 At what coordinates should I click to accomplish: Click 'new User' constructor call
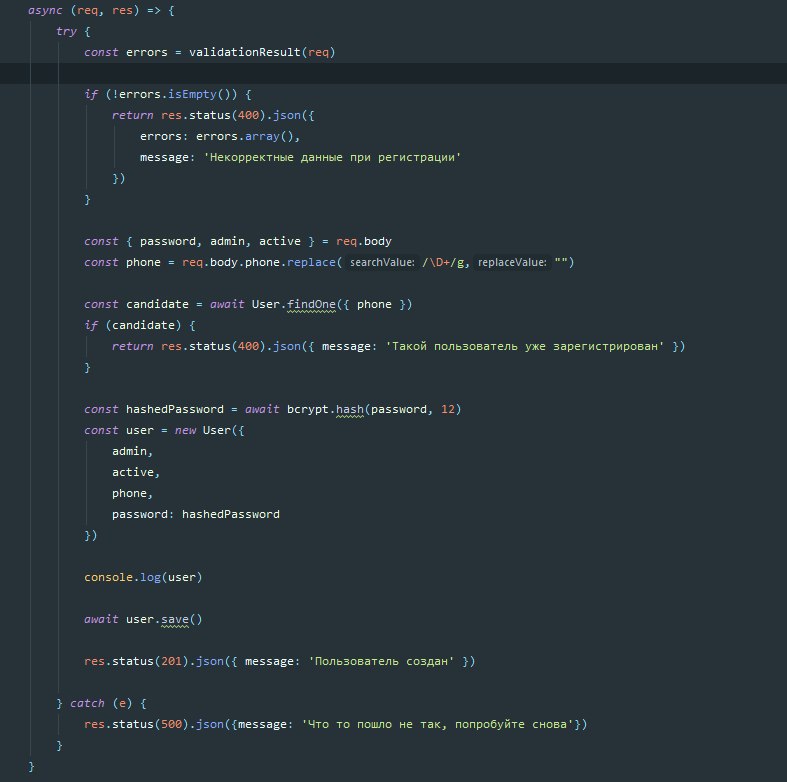[209, 431]
